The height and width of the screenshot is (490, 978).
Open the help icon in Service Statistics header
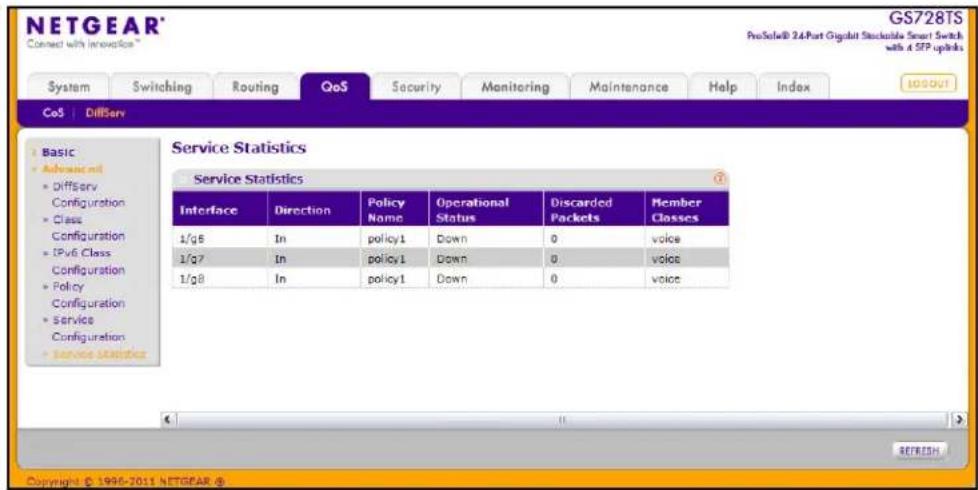pyautogui.click(x=719, y=179)
